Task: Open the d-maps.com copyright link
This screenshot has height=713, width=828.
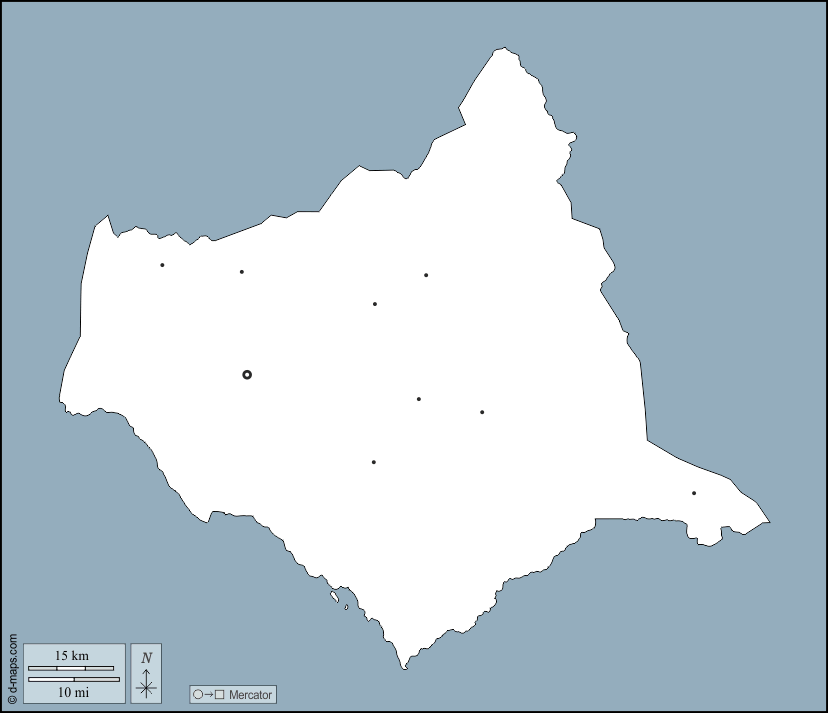Action: [x=12, y=670]
